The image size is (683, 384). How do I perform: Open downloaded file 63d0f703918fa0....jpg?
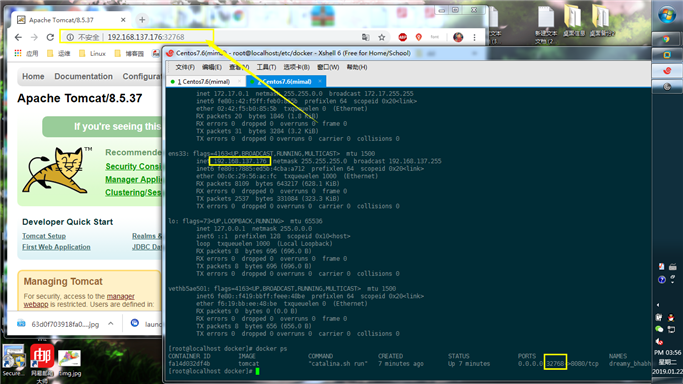59,324
